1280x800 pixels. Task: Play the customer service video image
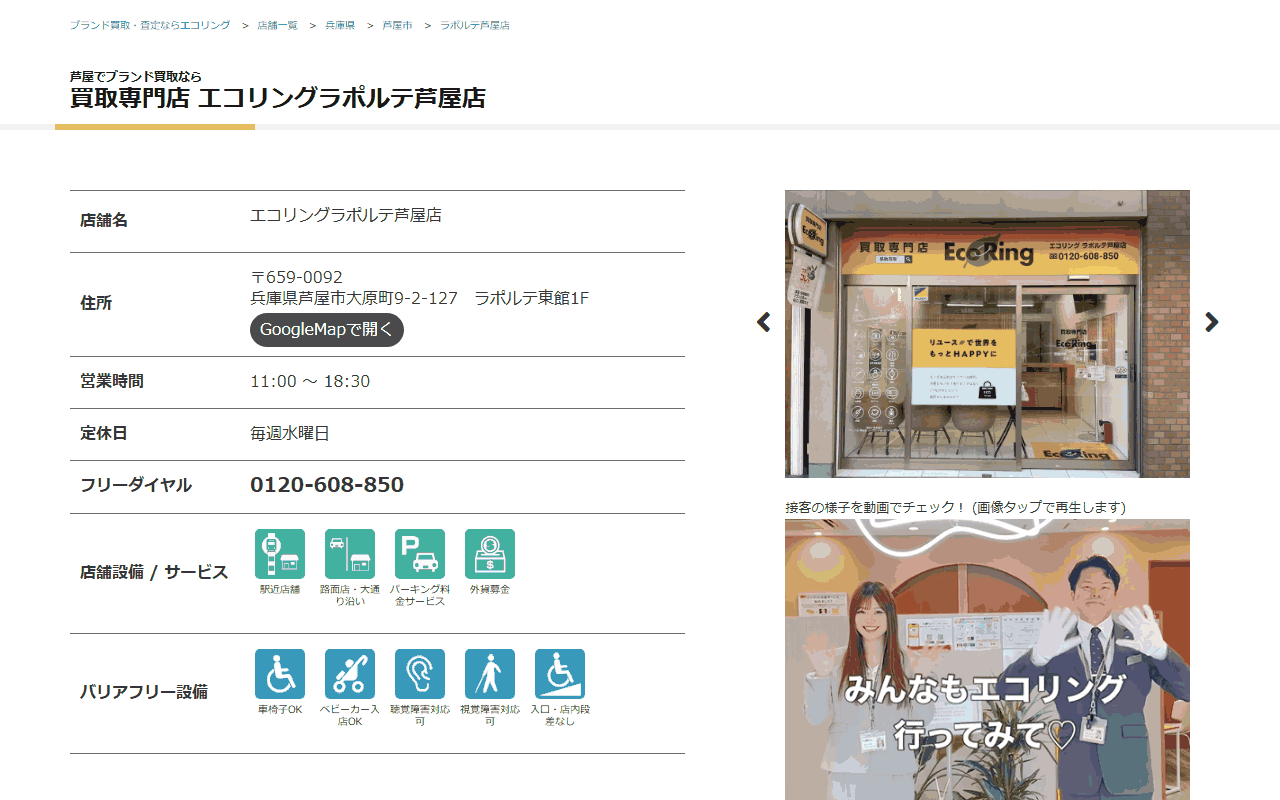pyautogui.click(x=987, y=659)
